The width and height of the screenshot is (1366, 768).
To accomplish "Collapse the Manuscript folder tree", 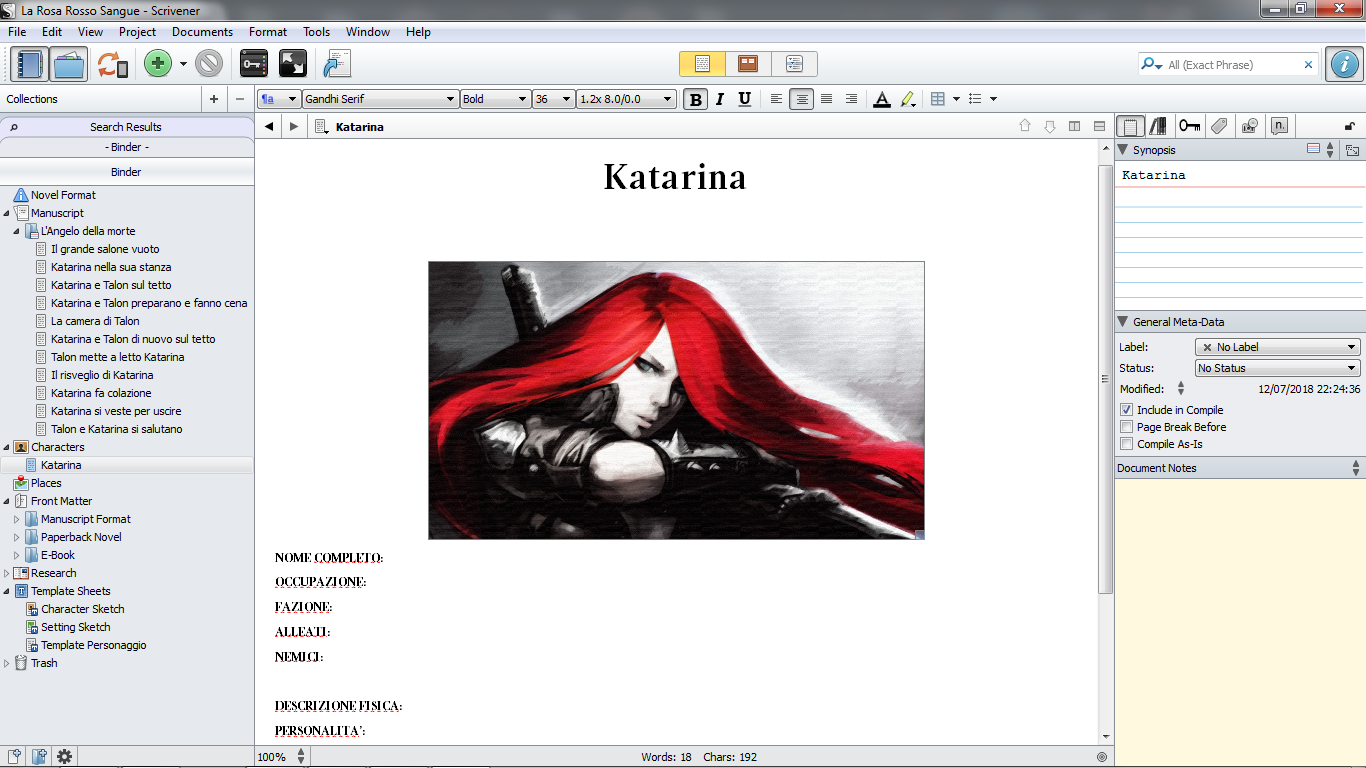I will click(7, 213).
